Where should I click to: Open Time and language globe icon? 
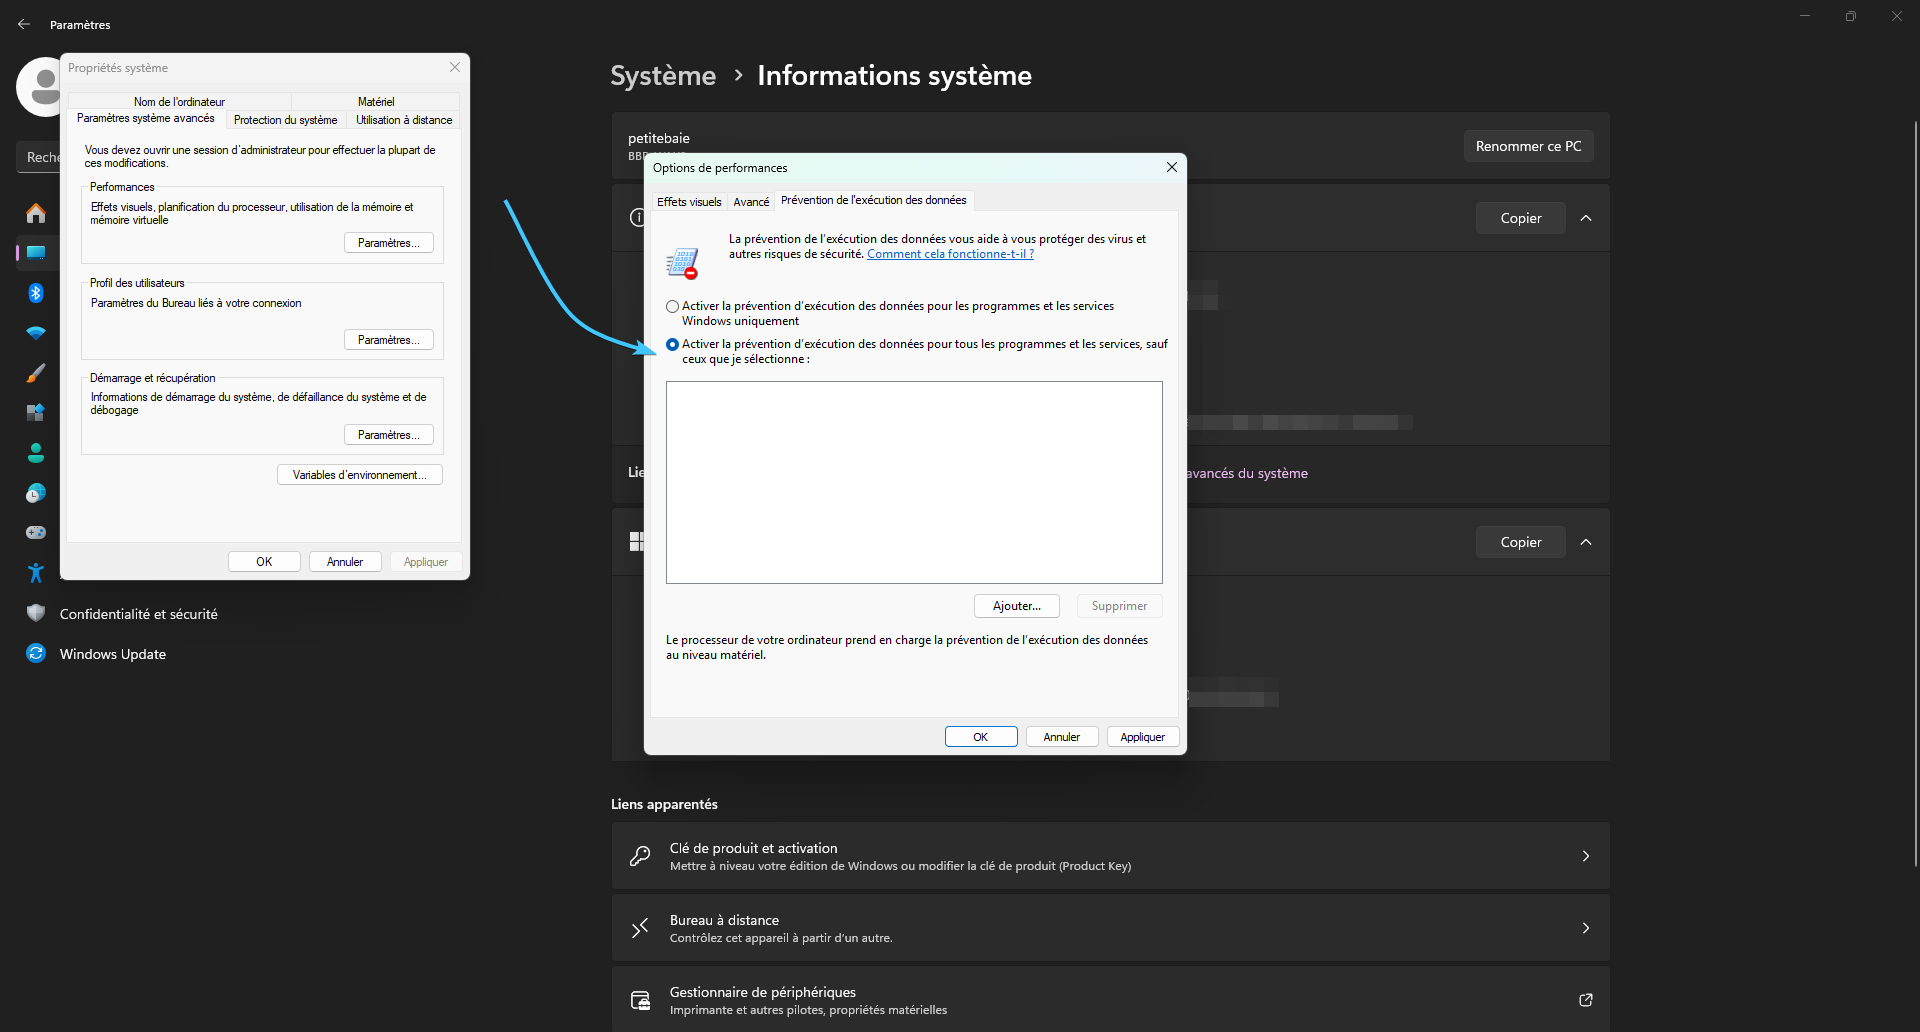tap(36, 493)
